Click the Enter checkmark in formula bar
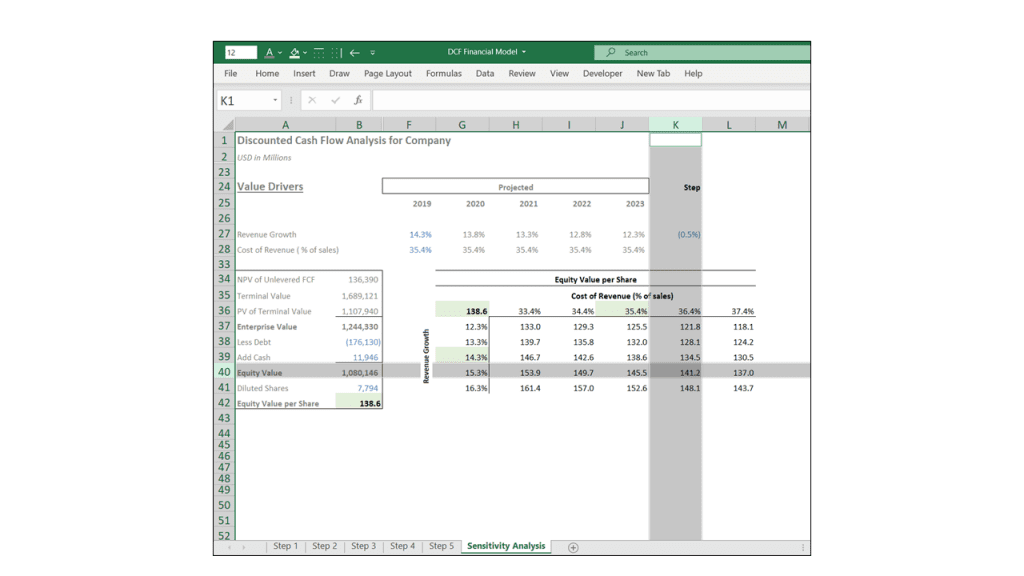This screenshot has width=1024, height=576. (334, 100)
